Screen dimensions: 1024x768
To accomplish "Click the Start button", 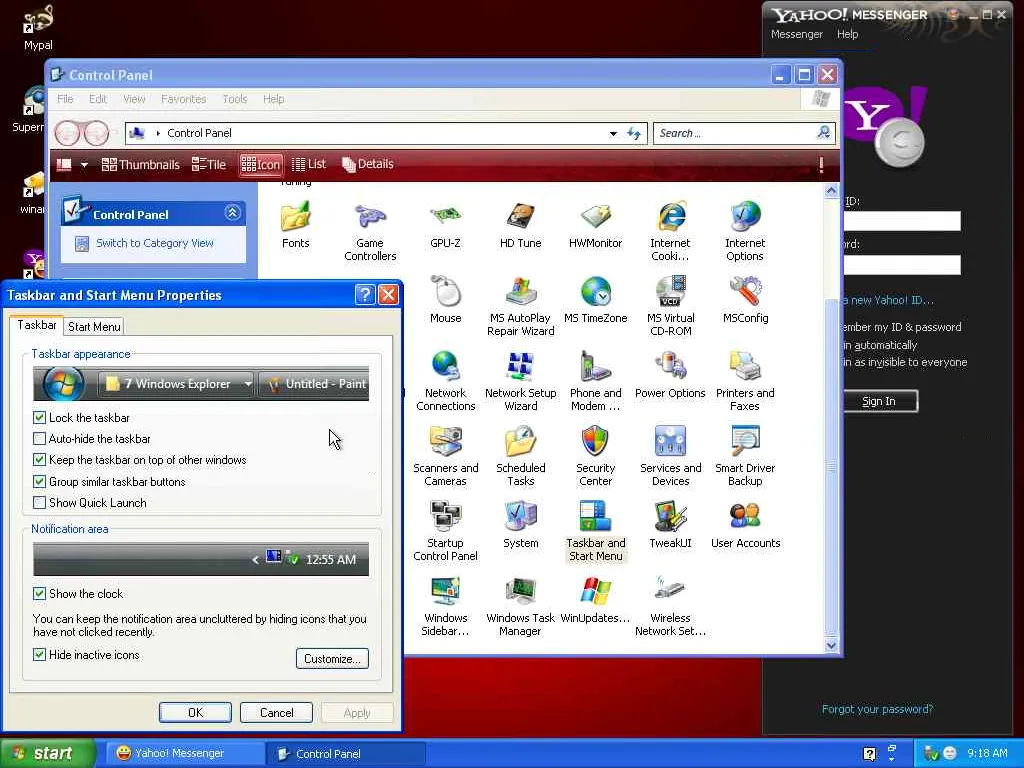I will click(x=47, y=753).
